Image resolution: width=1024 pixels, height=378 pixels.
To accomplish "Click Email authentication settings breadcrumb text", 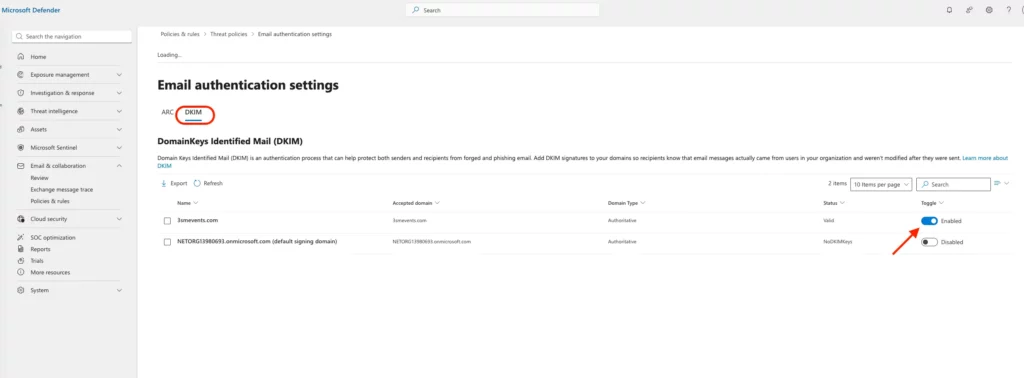I will 295,34.
